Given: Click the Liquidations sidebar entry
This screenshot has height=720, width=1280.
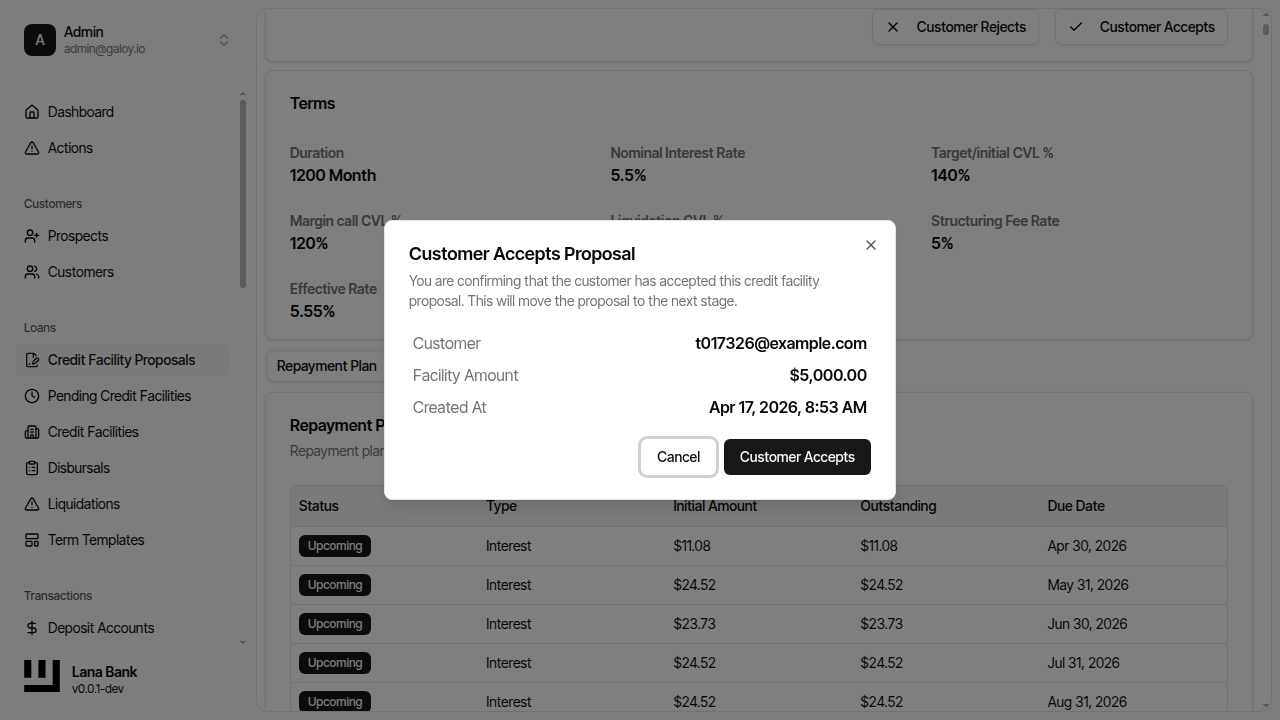Looking at the screenshot, I should 83,503.
